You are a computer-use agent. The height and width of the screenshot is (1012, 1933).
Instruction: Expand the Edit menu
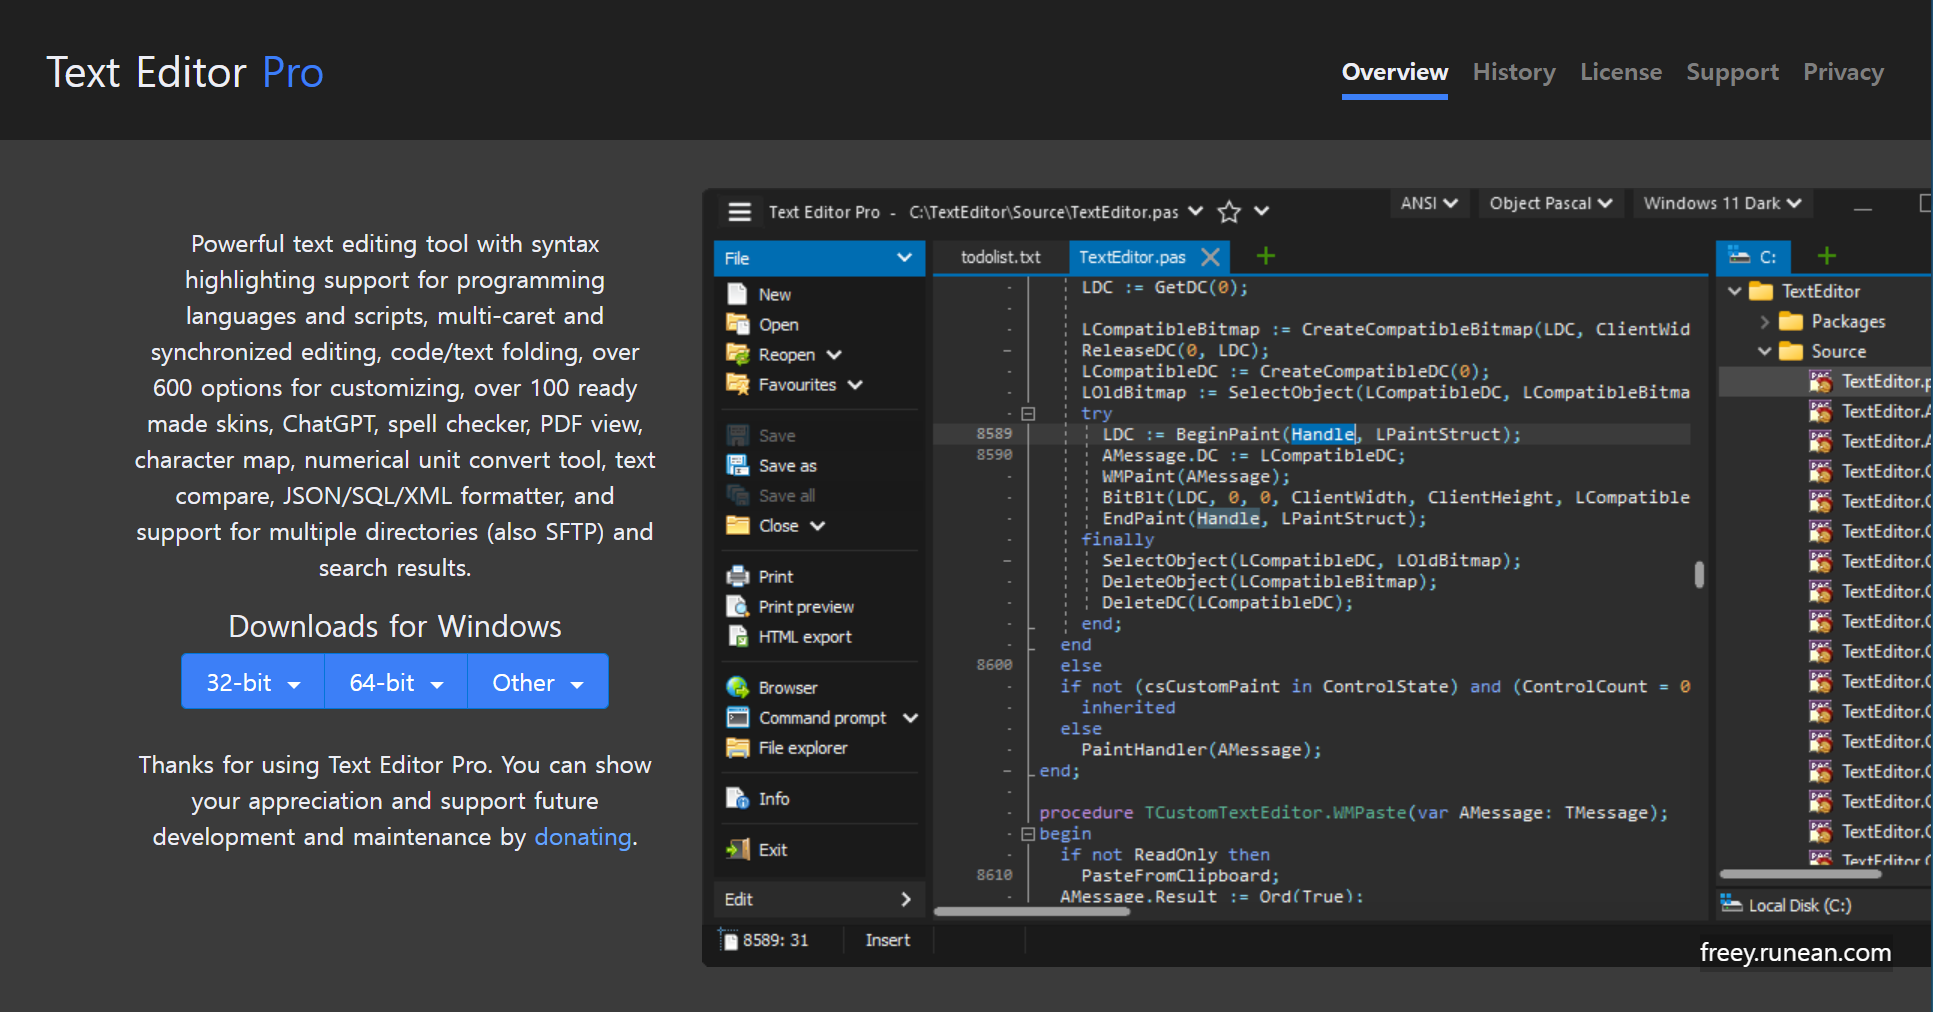click(818, 898)
